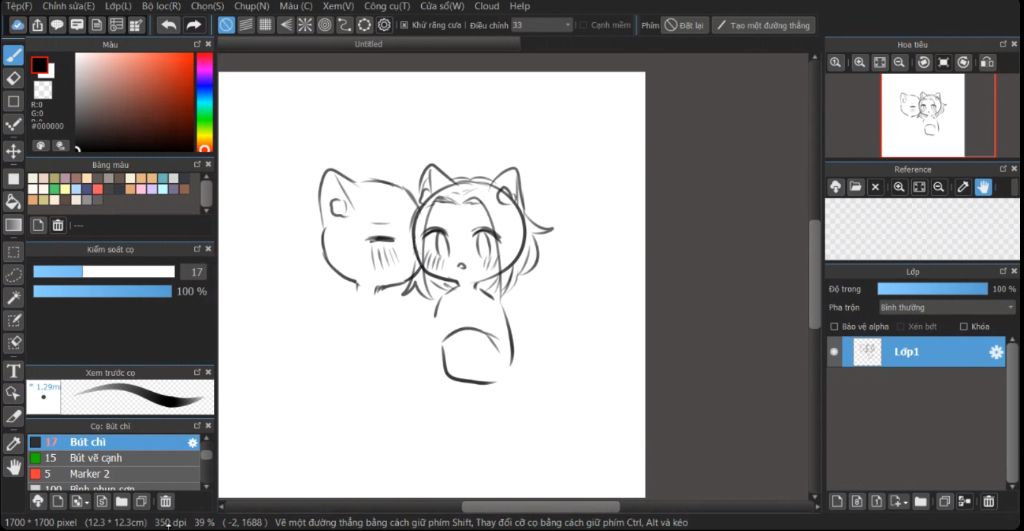Add a new layer in layer panel
Viewport: 1024px width, 531px height.
click(x=837, y=502)
